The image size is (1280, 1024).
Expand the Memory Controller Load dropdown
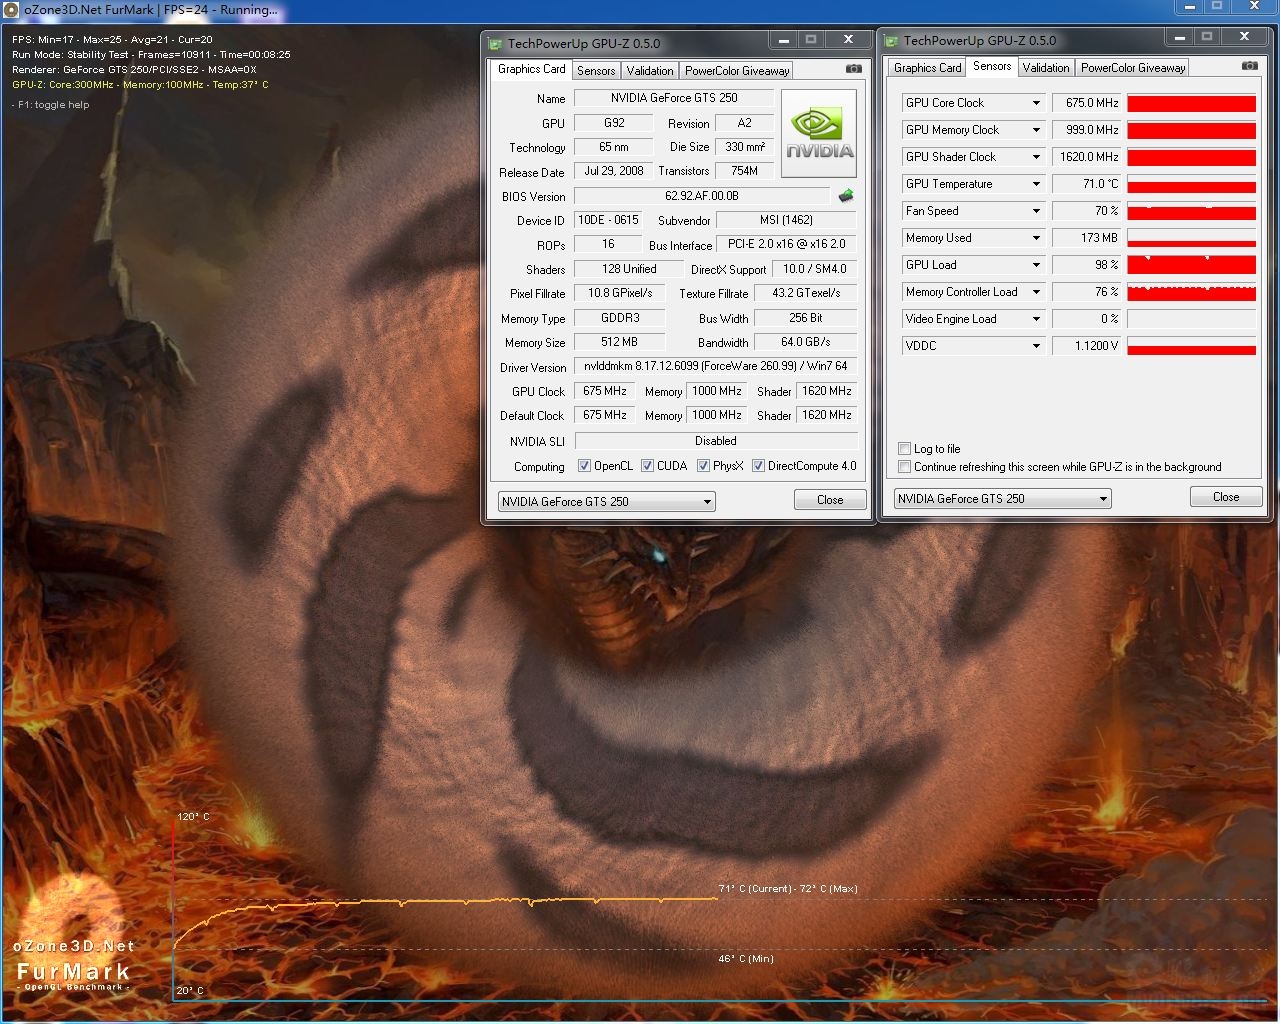click(1036, 292)
